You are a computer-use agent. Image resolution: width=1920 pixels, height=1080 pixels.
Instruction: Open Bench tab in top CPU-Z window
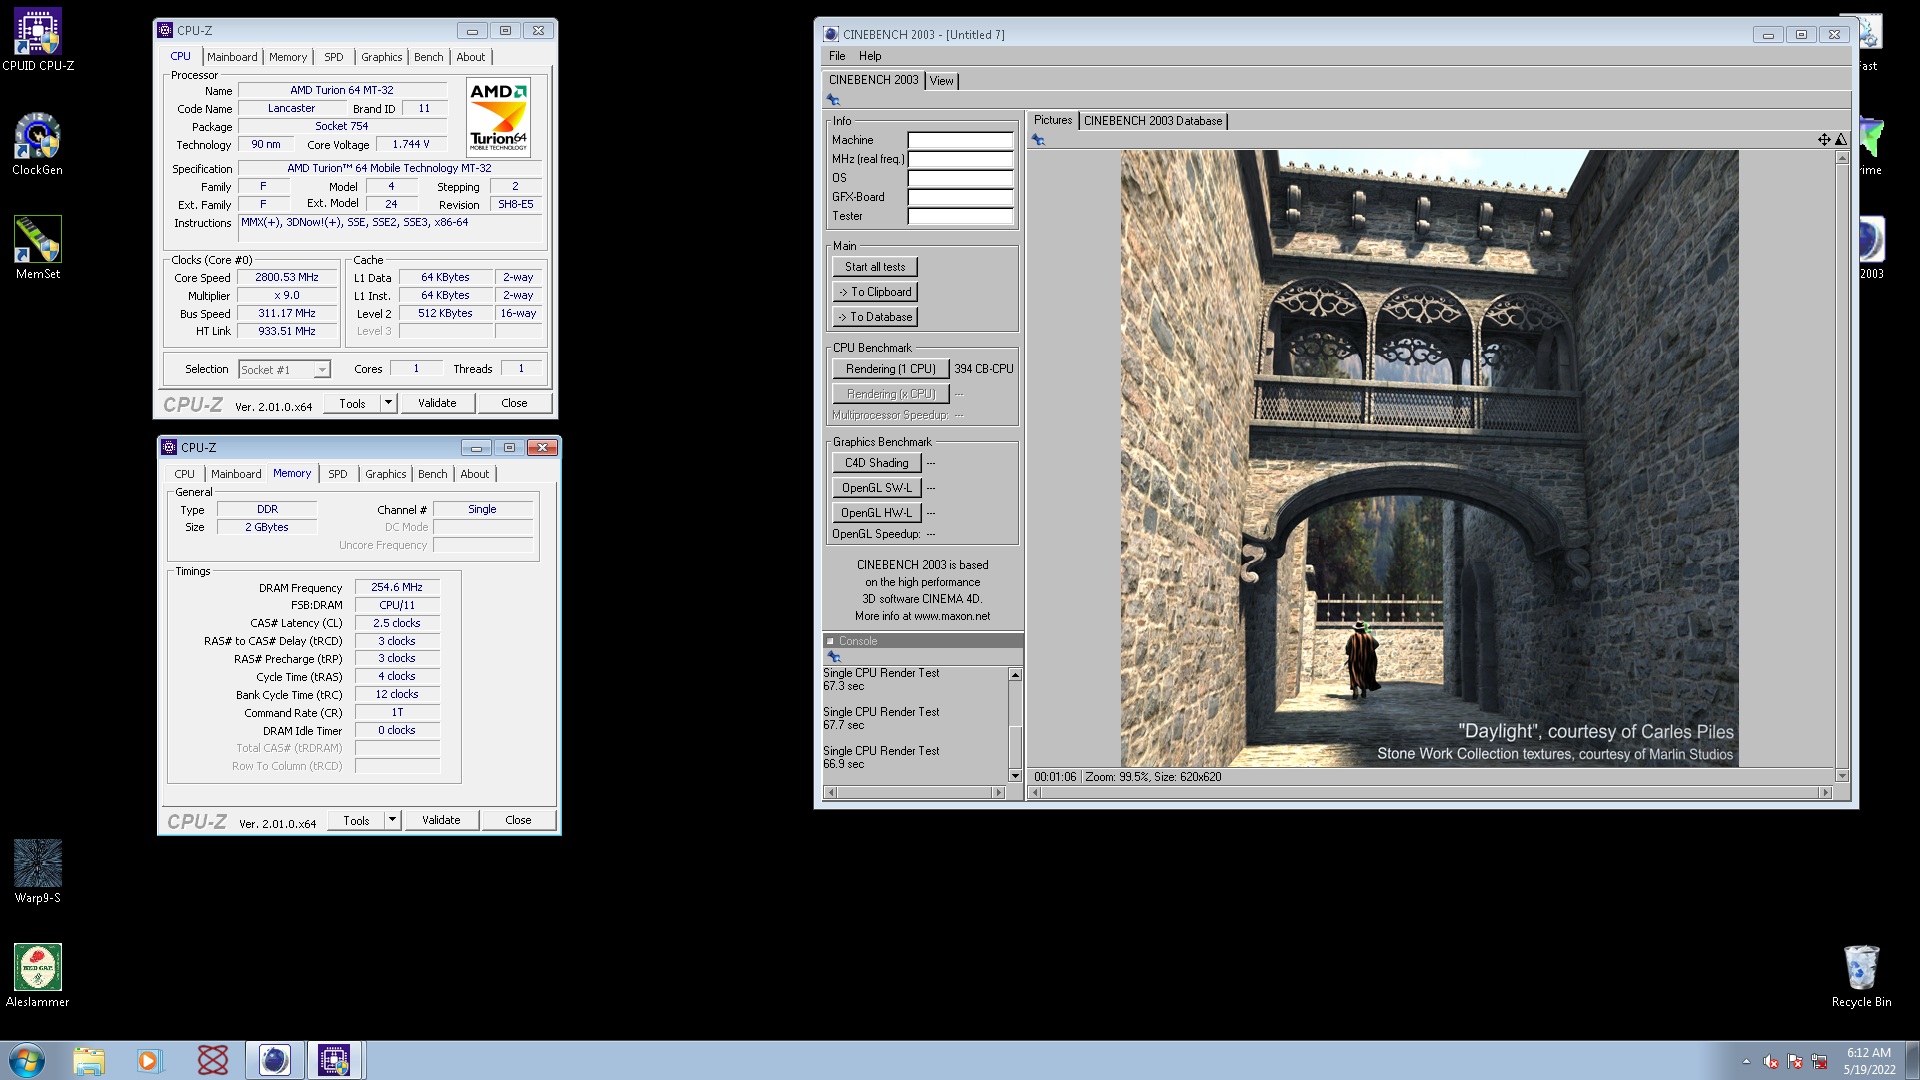point(429,57)
